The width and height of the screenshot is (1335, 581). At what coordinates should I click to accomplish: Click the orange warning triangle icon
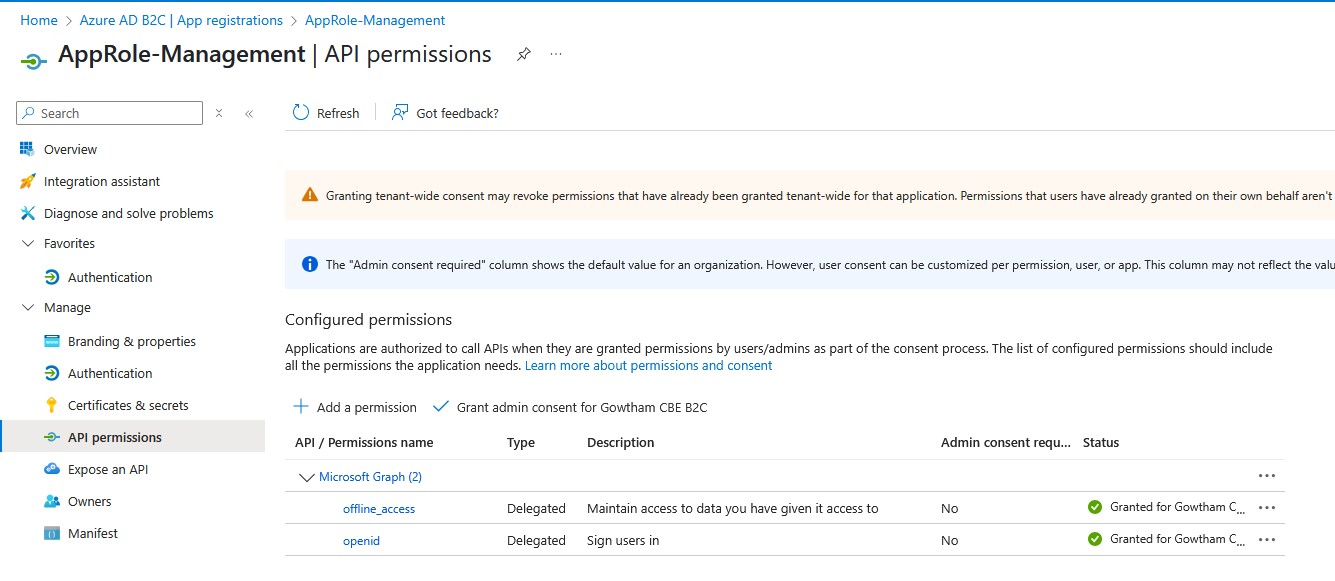[x=310, y=195]
